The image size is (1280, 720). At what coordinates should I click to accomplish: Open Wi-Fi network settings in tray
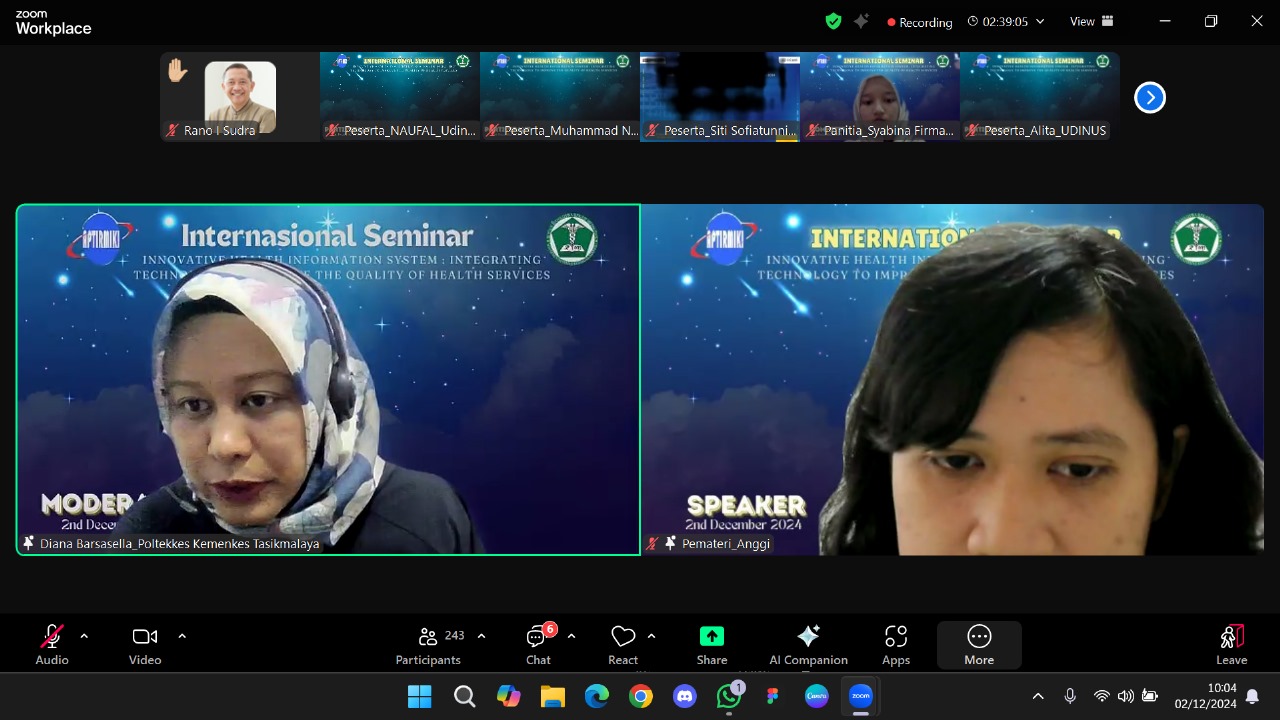tap(1102, 696)
